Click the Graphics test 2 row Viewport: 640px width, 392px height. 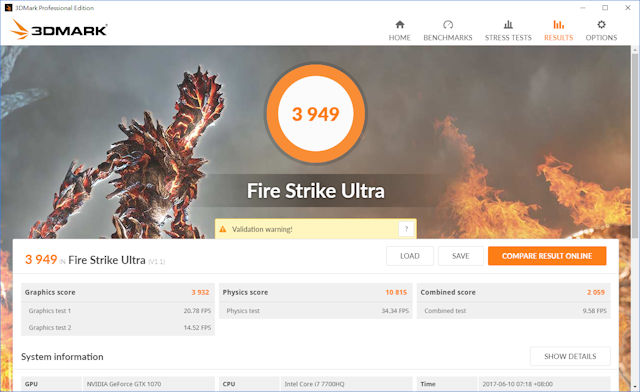[118, 327]
